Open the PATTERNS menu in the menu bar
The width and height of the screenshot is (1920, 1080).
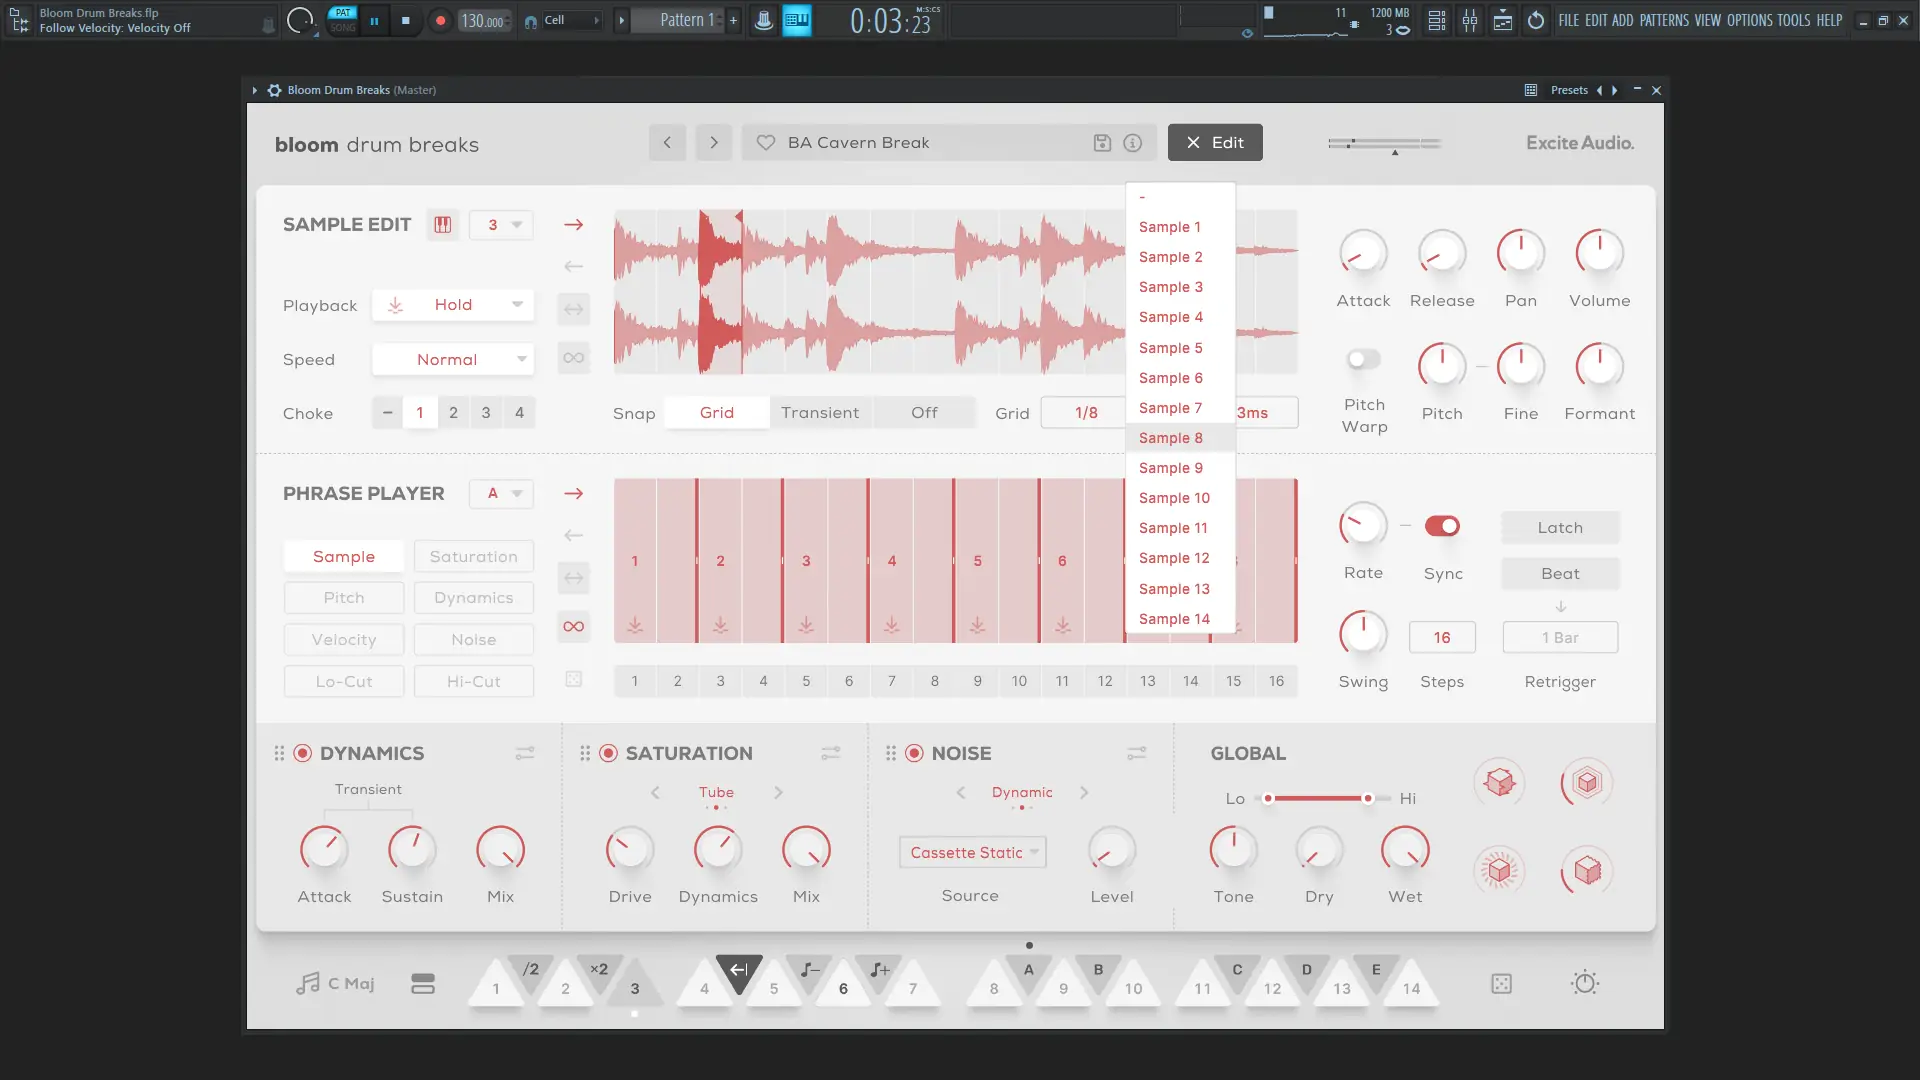1664,20
